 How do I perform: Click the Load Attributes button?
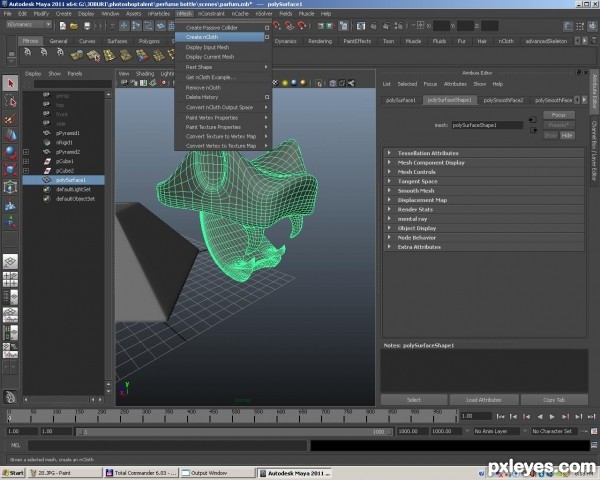coord(484,400)
